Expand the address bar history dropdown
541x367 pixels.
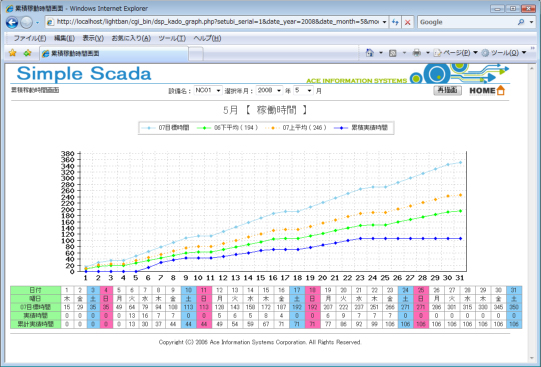pos(384,22)
